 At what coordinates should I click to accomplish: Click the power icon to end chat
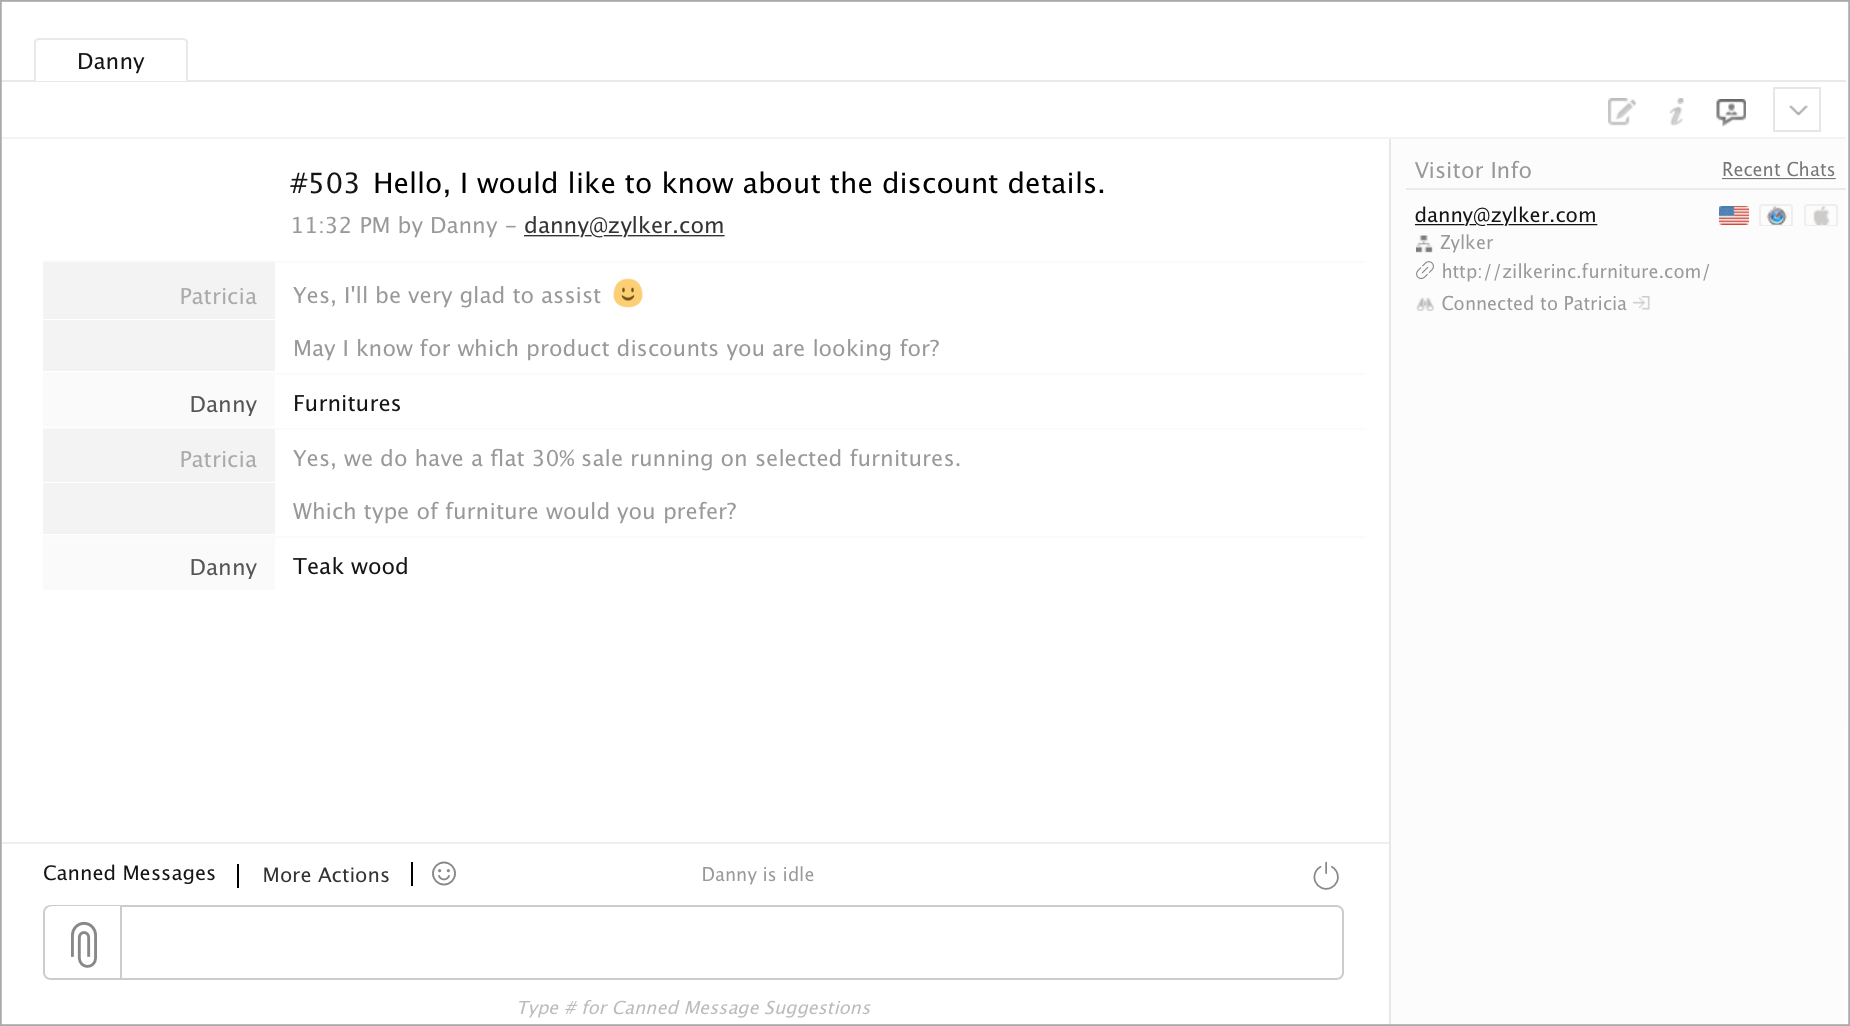click(1325, 876)
